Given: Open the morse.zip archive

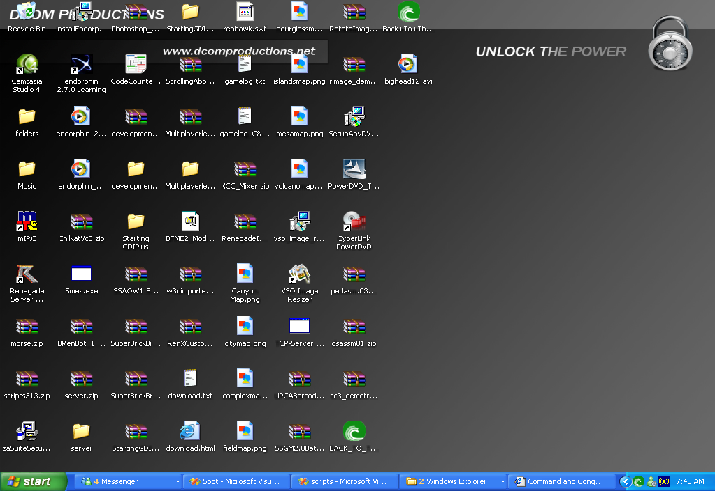Looking at the screenshot, I should (x=27, y=327).
